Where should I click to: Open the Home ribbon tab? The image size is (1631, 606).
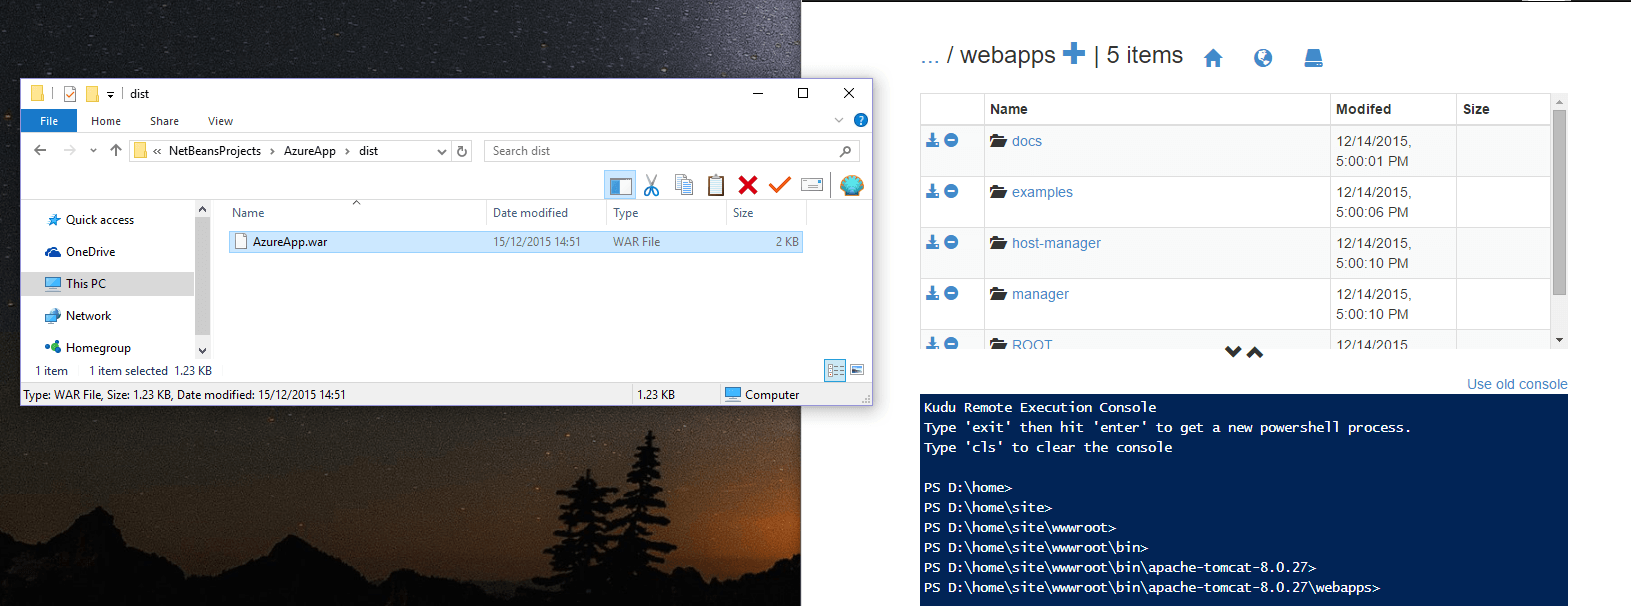click(x=106, y=121)
